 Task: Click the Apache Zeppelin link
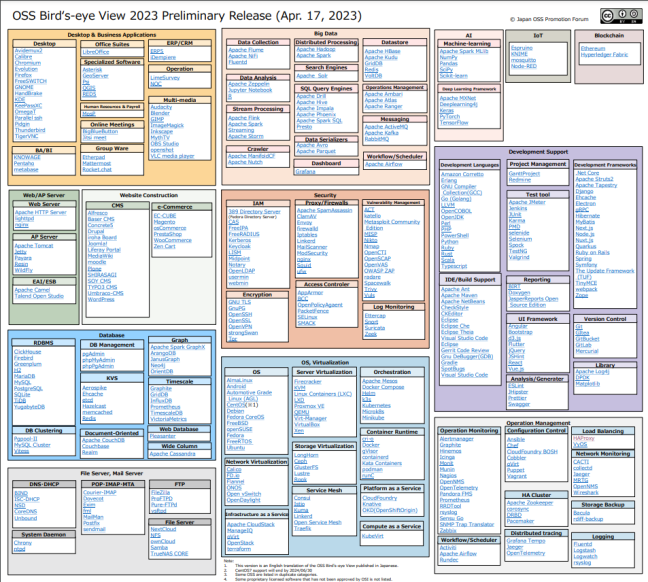[247, 84]
